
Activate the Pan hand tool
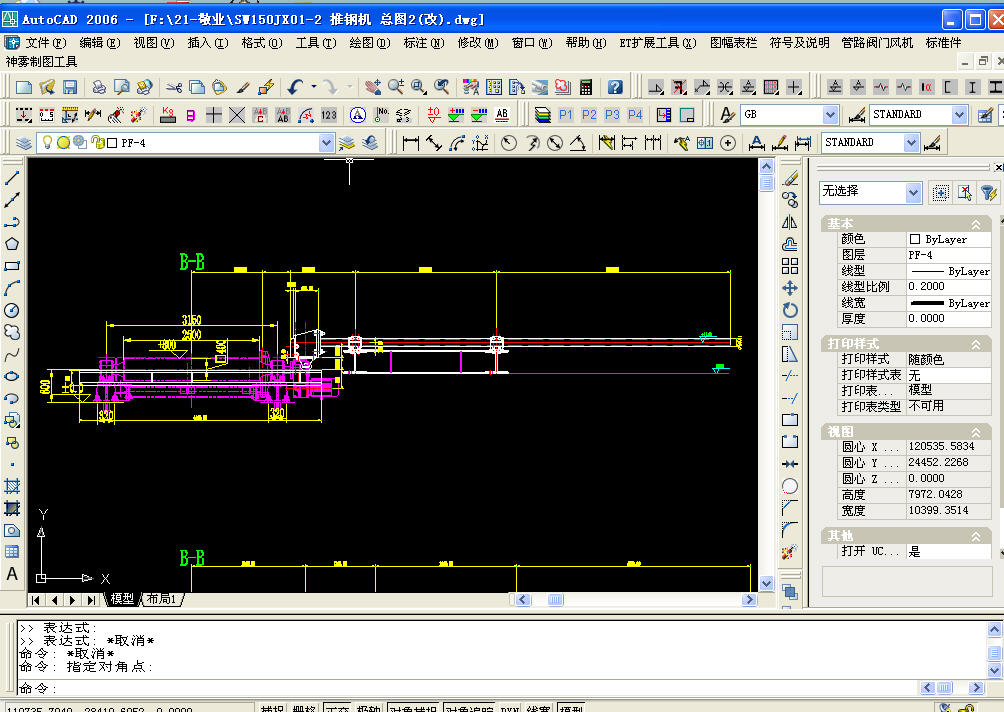(373, 87)
